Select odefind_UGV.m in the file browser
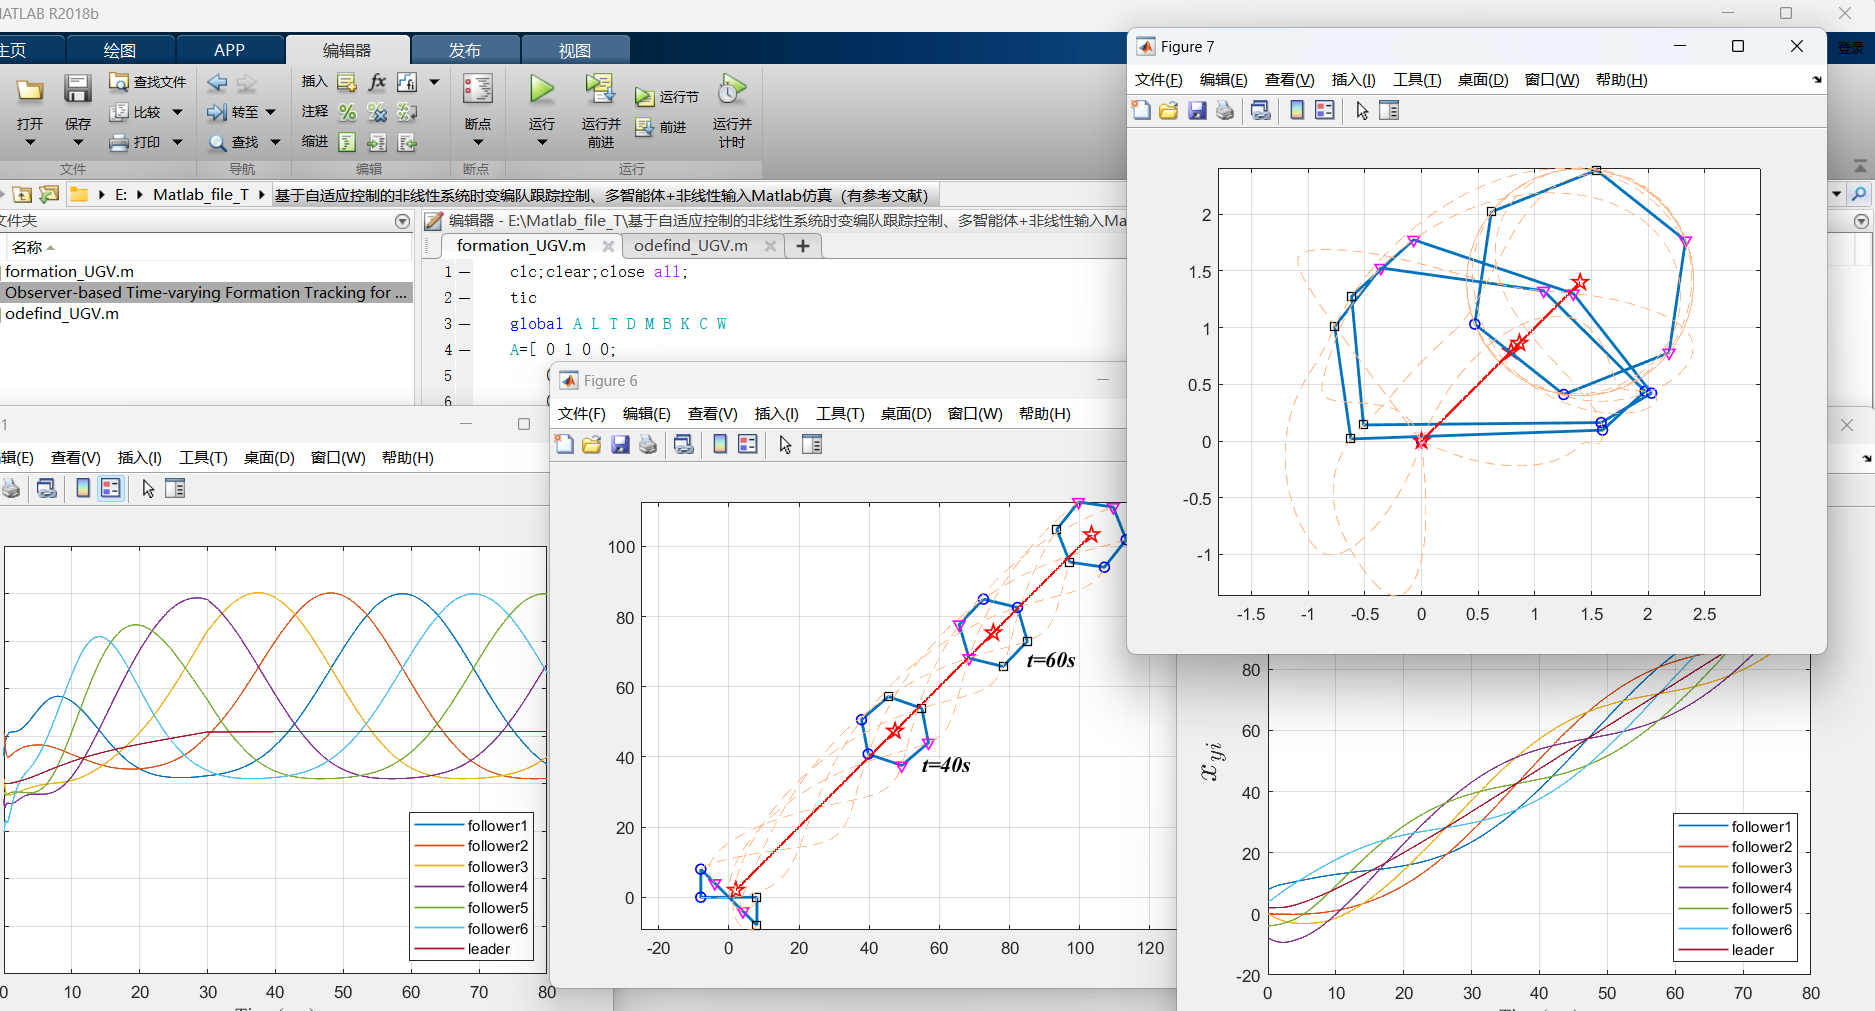 point(62,314)
